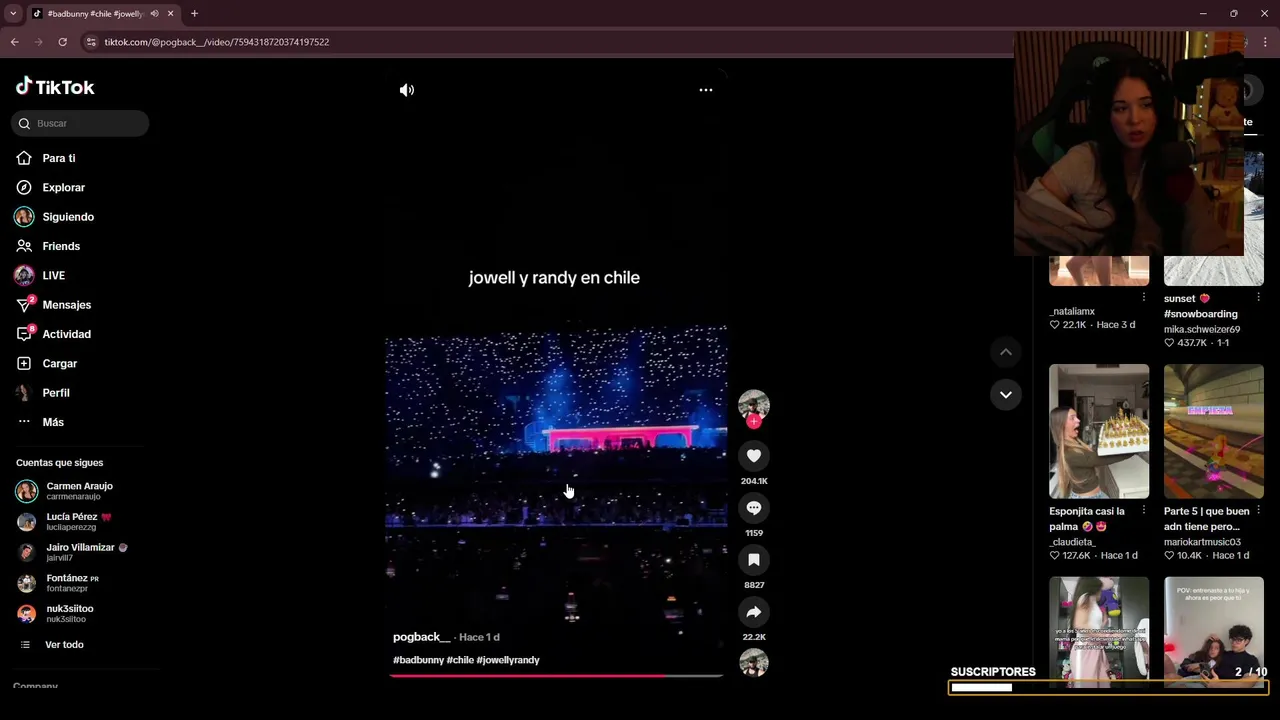Open the Esponjita casi la palma video thumbnail
Image resolution: width=1280 pixels, height=720 pixels.
tap(1099, 431)
